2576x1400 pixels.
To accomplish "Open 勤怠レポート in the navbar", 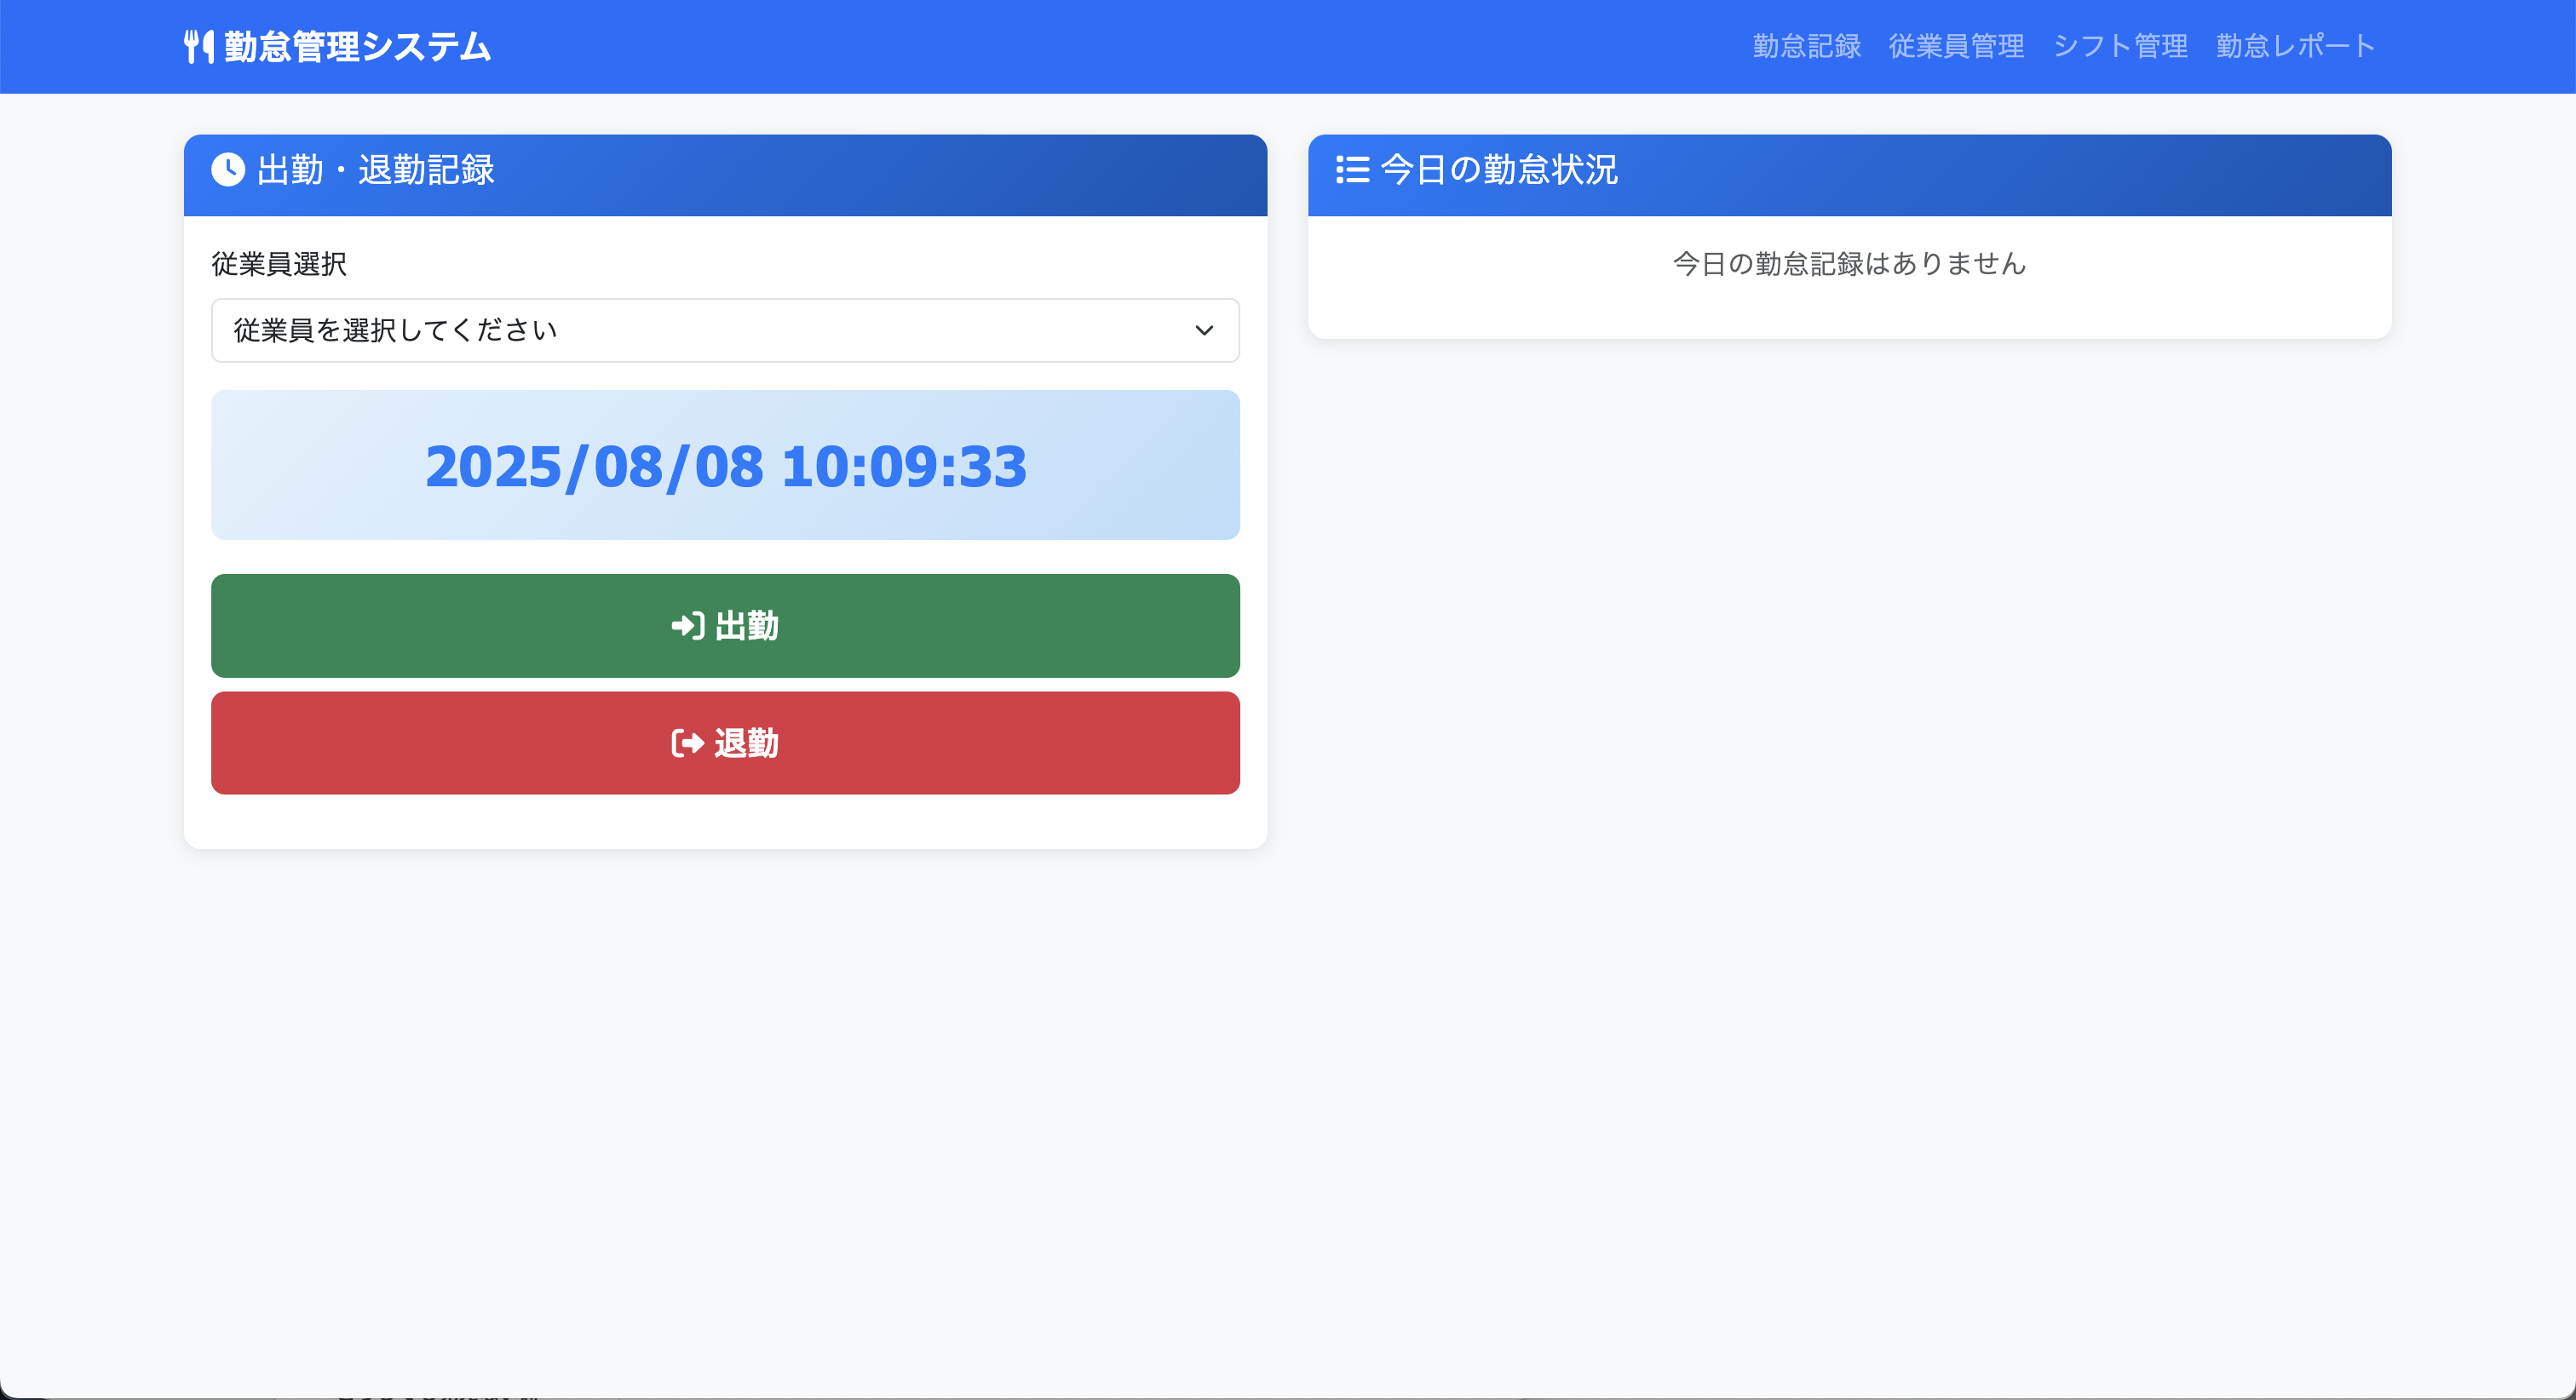I will pyautogui.click(x=2295, y=46).
